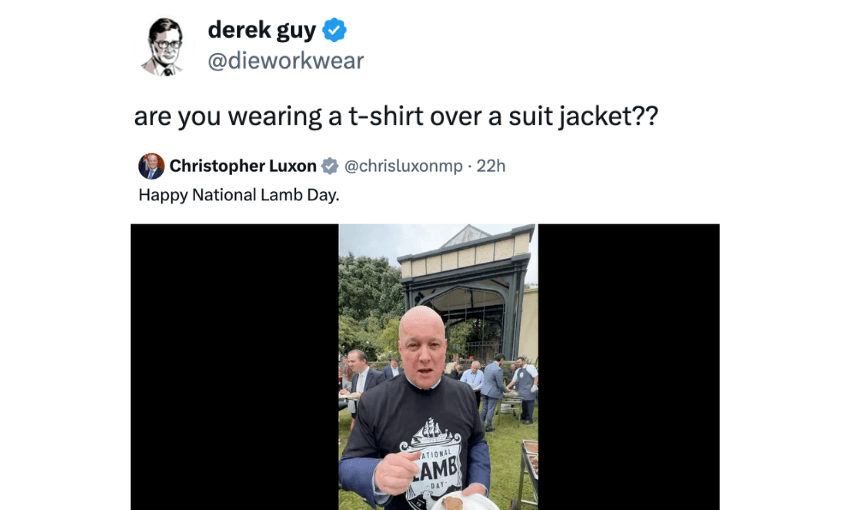850x510 pixels.
Task: Visit the @dieworkwear handle
Action: [x=286, y=61]
